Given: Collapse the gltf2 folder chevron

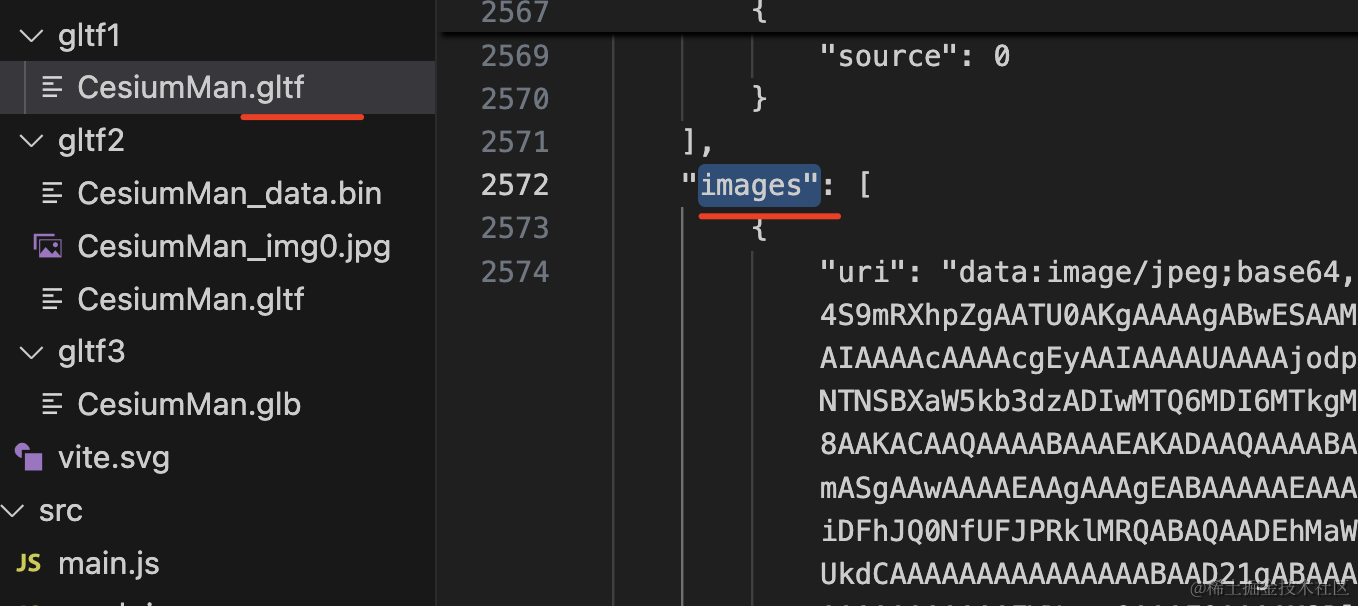Looking at the screenshot, I should 32,141.
